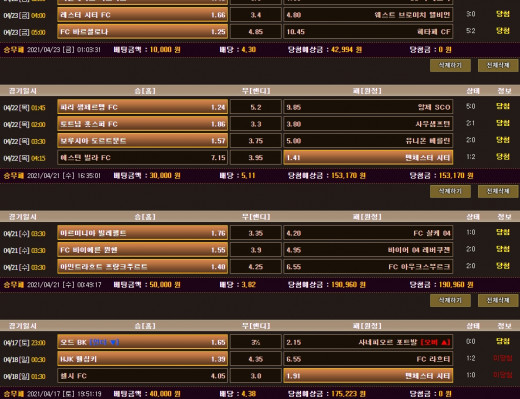Select 맨체스터 시티 away odds 1.91
This screenshot has width=520, height=399.
[x=368, y=376]
